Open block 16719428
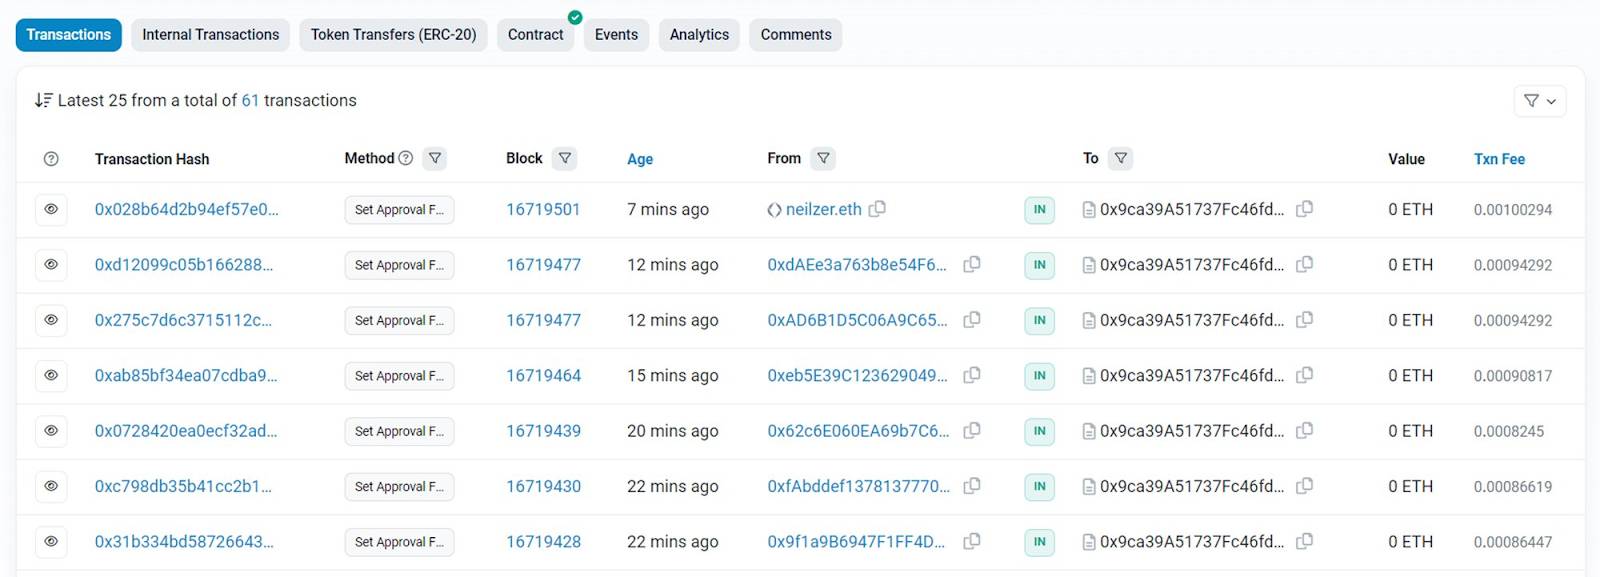1600x577 pixels. pyautogui.click(x=543, y=542)
